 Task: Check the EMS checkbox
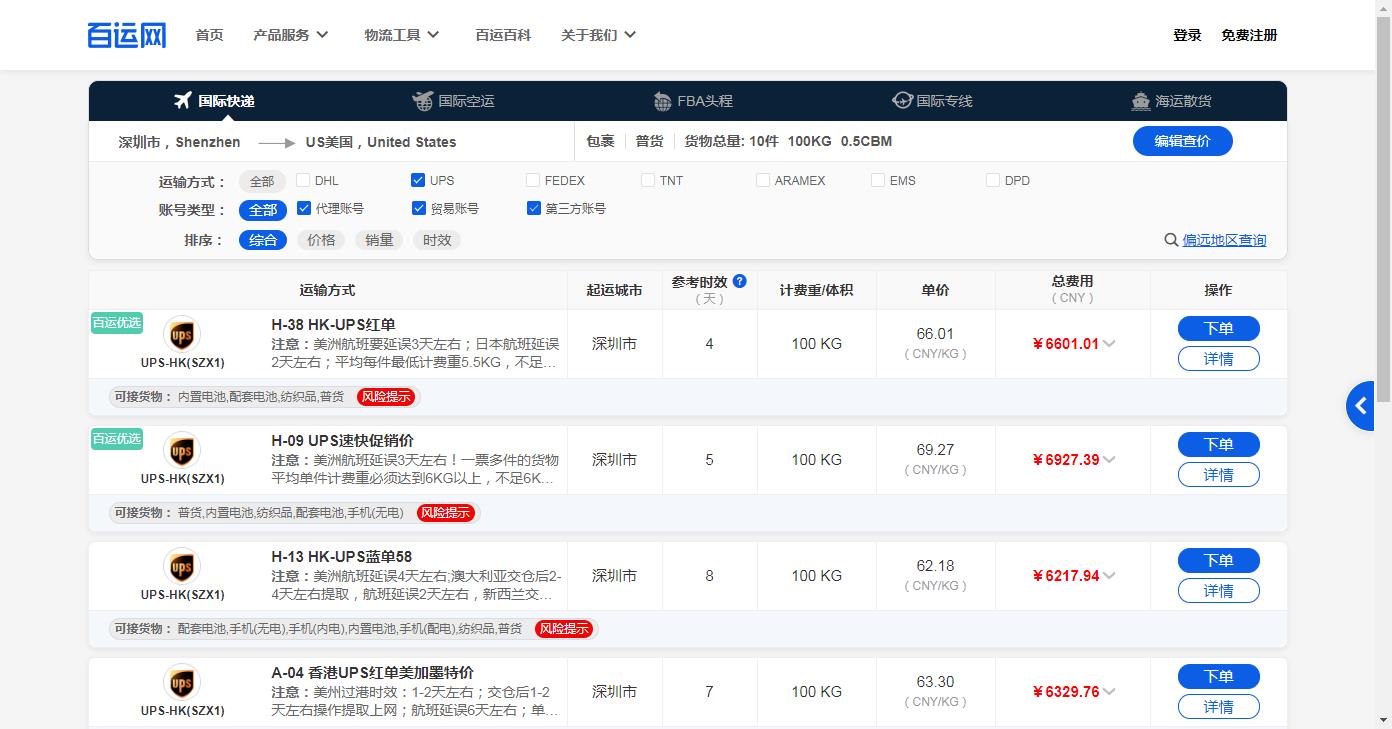pyautogui.click(x=878, y=180)
